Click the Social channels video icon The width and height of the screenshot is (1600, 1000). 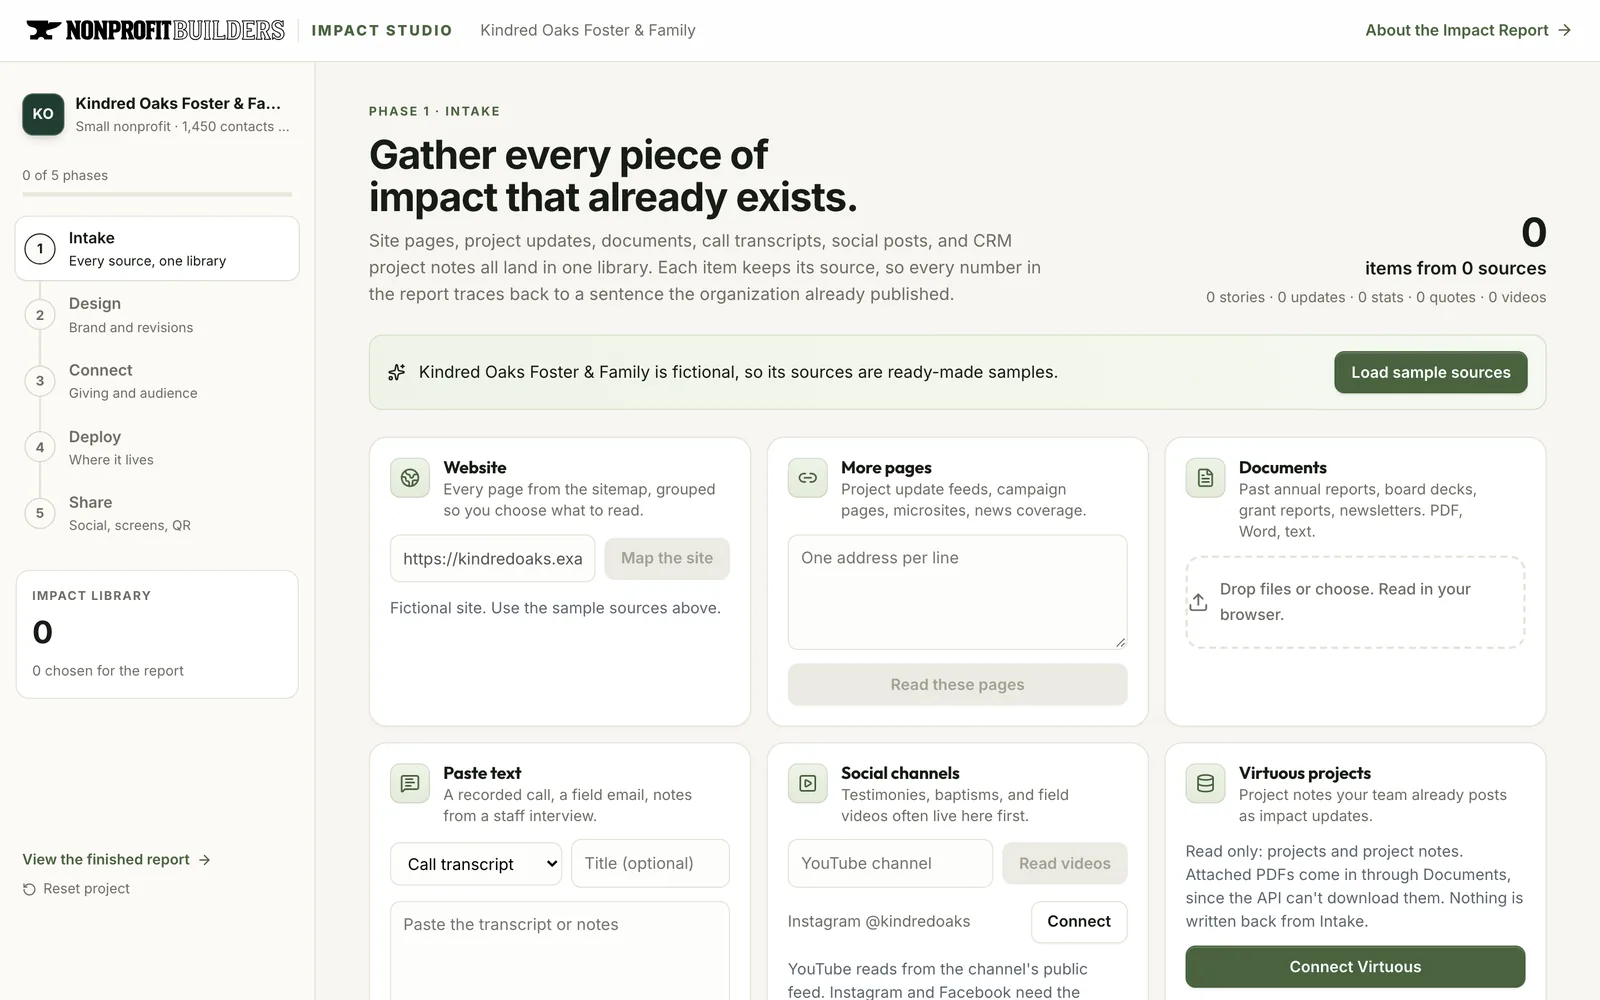pos(808,784)
